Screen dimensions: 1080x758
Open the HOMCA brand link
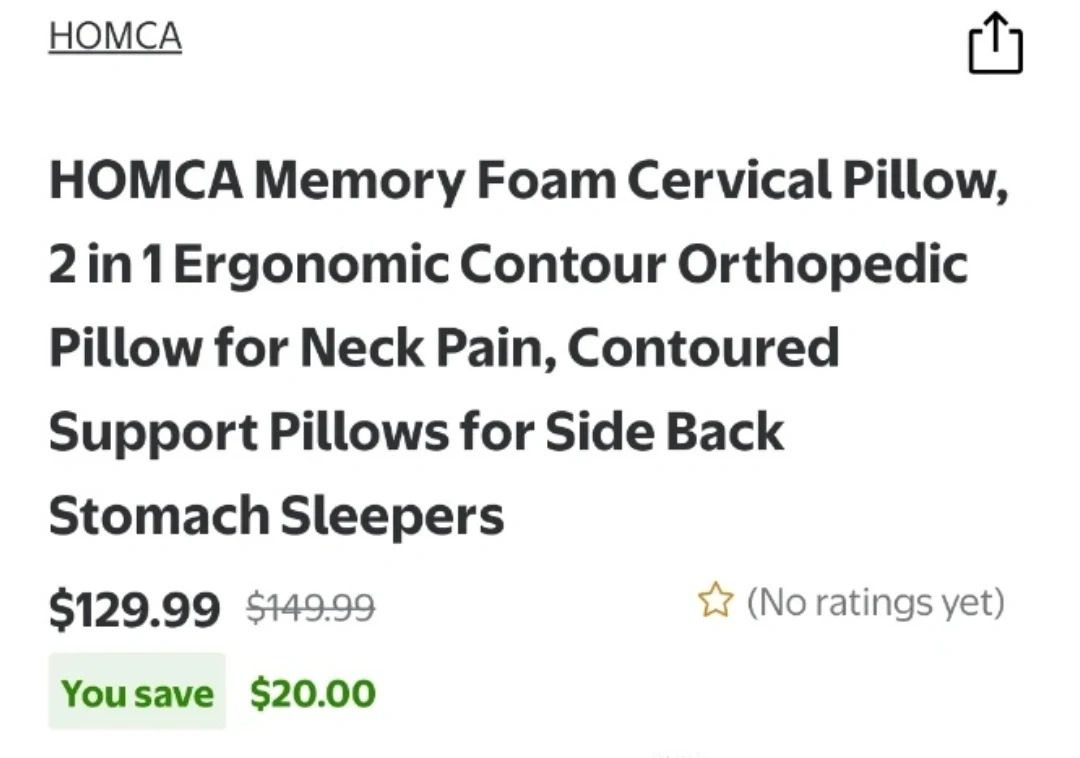coord(115,36)
